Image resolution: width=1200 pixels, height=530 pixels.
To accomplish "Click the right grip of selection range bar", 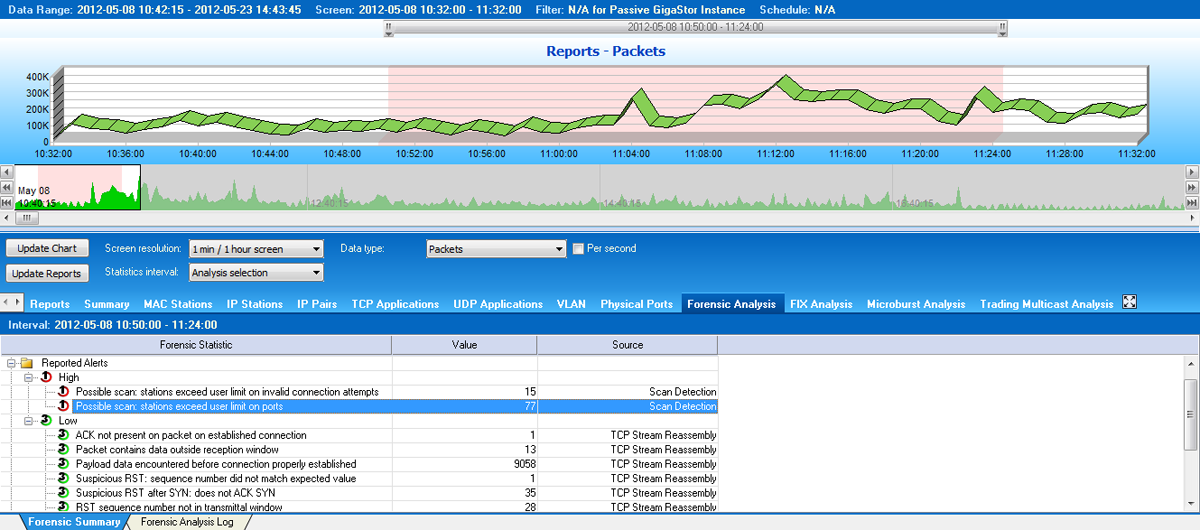I will (1002, 28).
